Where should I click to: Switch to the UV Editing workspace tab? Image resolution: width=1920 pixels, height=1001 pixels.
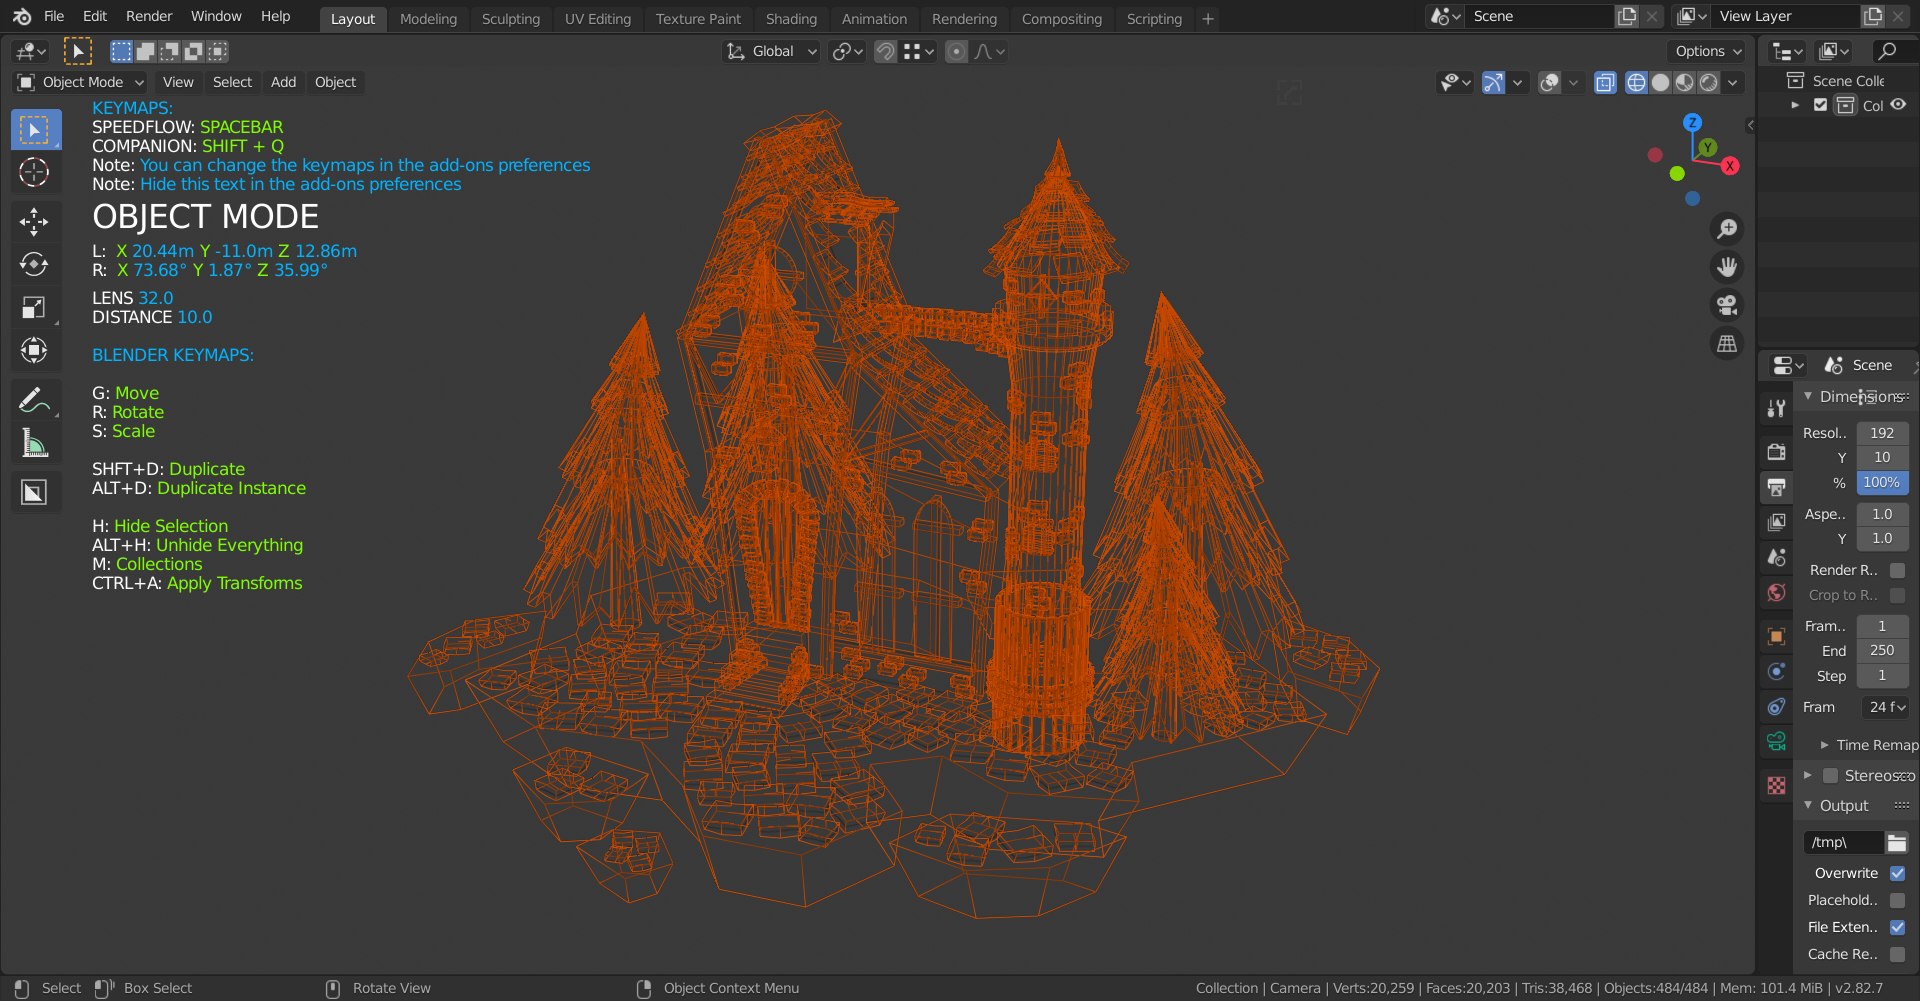598,18
